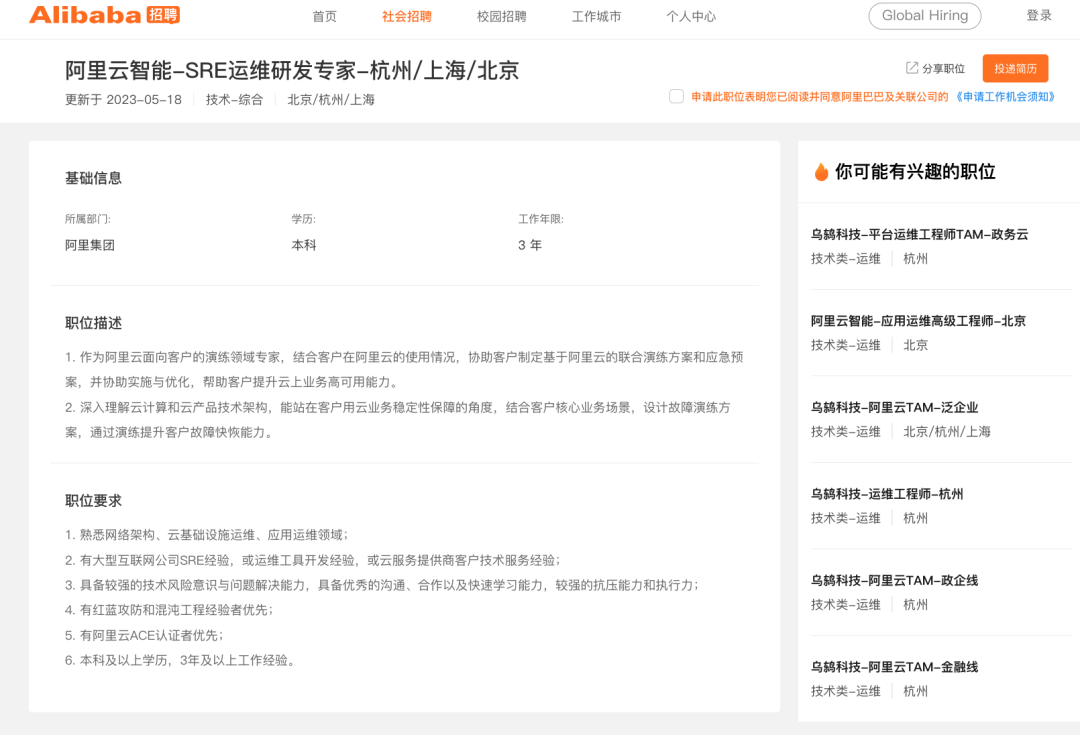Screen dimensions: 1080x735
Task: Click the update date 更新于 2023-05-18
Action: click(123, 100)
